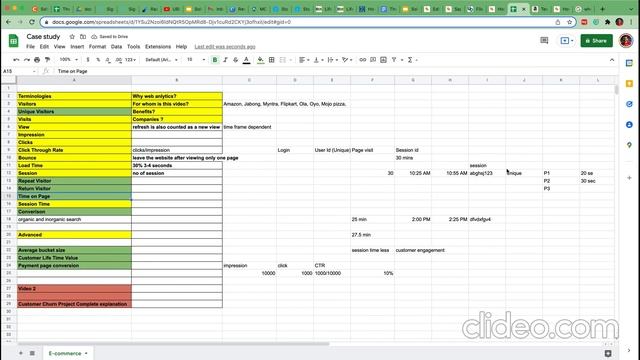Image resolution: width=640 pixels, height=360 pixels.
Task: Click the Name box showing A15
Action: coord(19,71)
